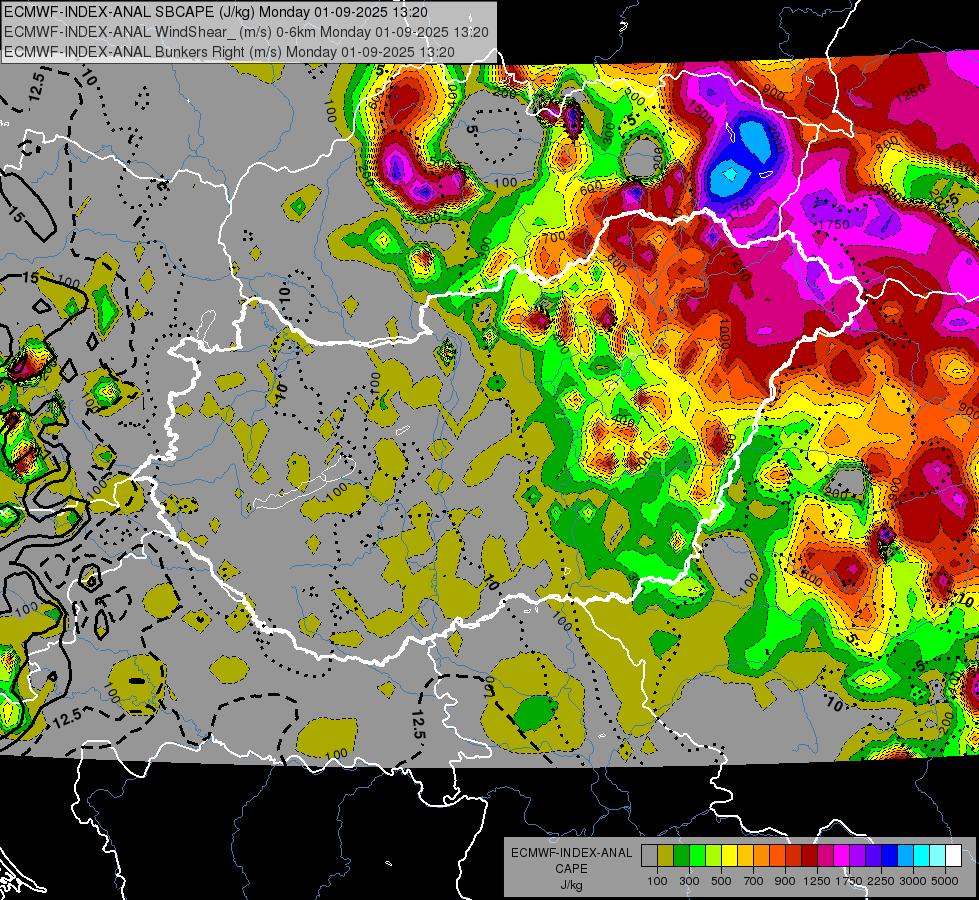Click the 900 value under legend bar
The width and height of the screenshot is (979, 900).
(785, 881)
